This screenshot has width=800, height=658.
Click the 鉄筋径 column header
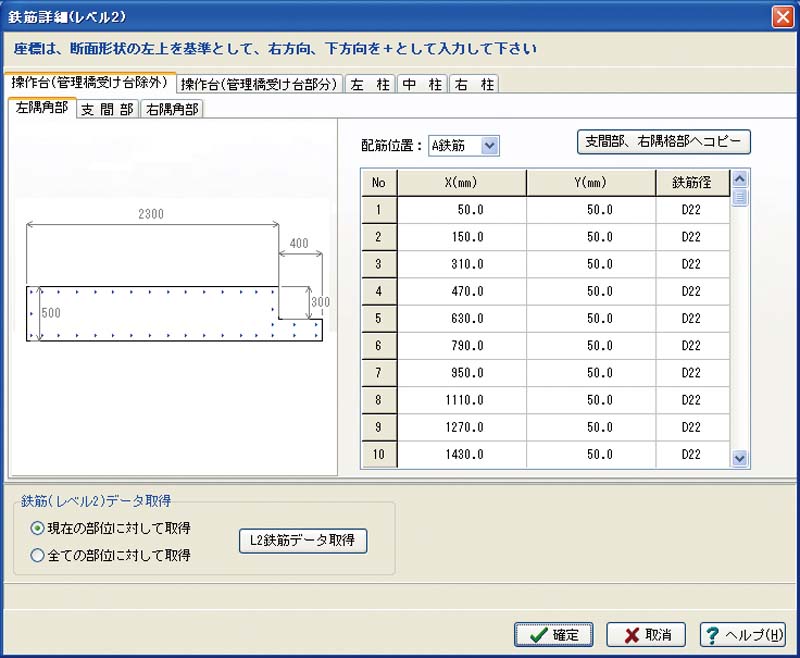point(692,183)
